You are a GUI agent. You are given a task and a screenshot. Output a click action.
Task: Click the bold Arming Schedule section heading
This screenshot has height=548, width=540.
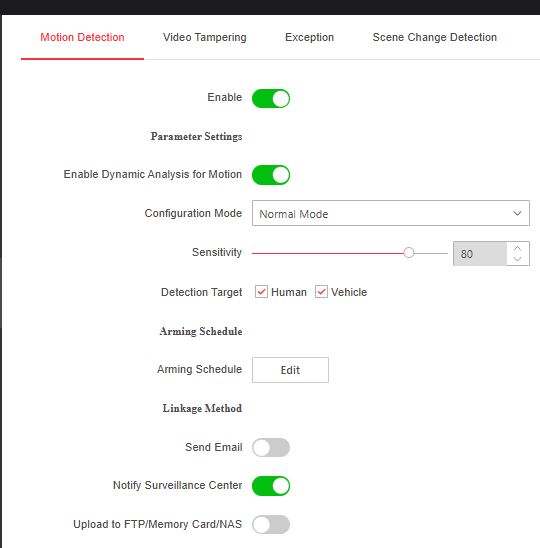tap(201, 331)
